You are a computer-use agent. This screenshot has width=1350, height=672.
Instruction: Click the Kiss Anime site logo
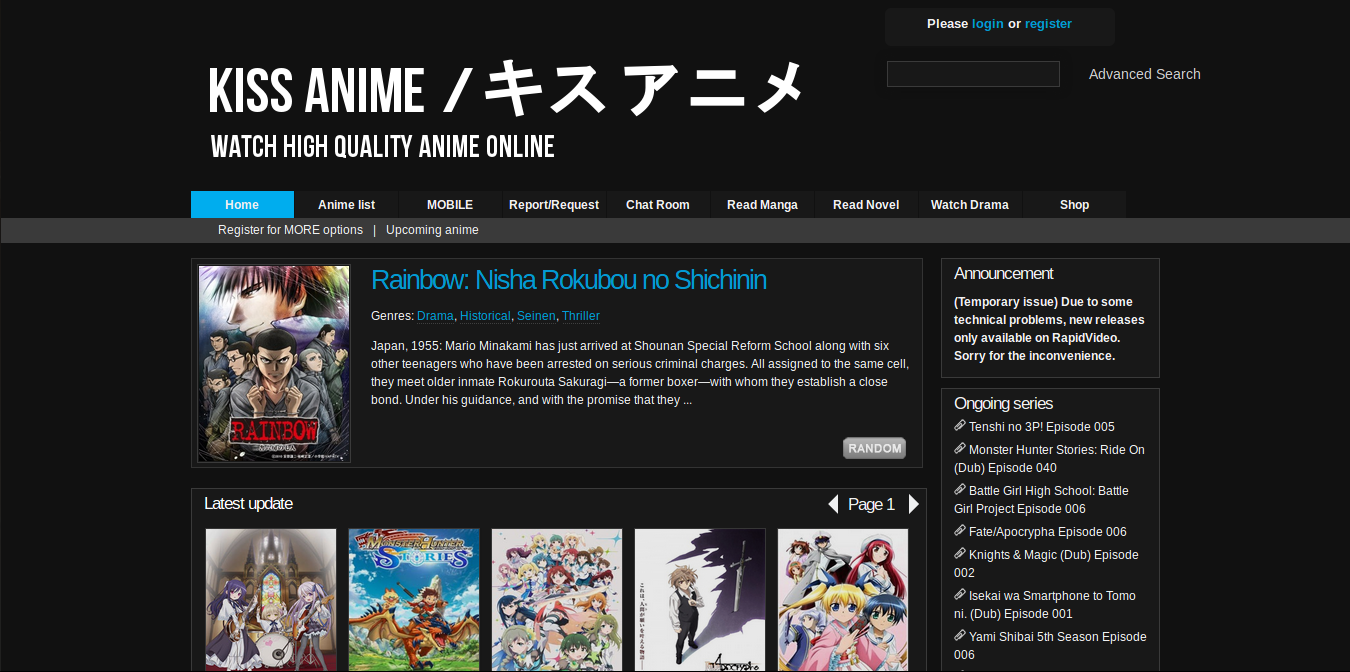click(506, 108)
